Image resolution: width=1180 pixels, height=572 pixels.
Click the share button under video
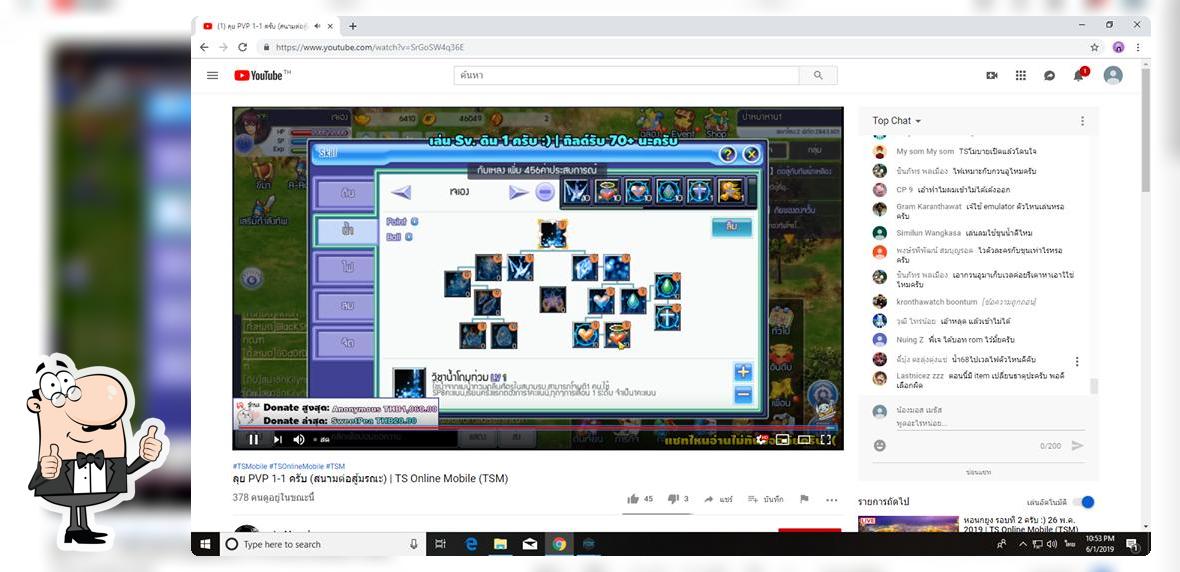718,499
